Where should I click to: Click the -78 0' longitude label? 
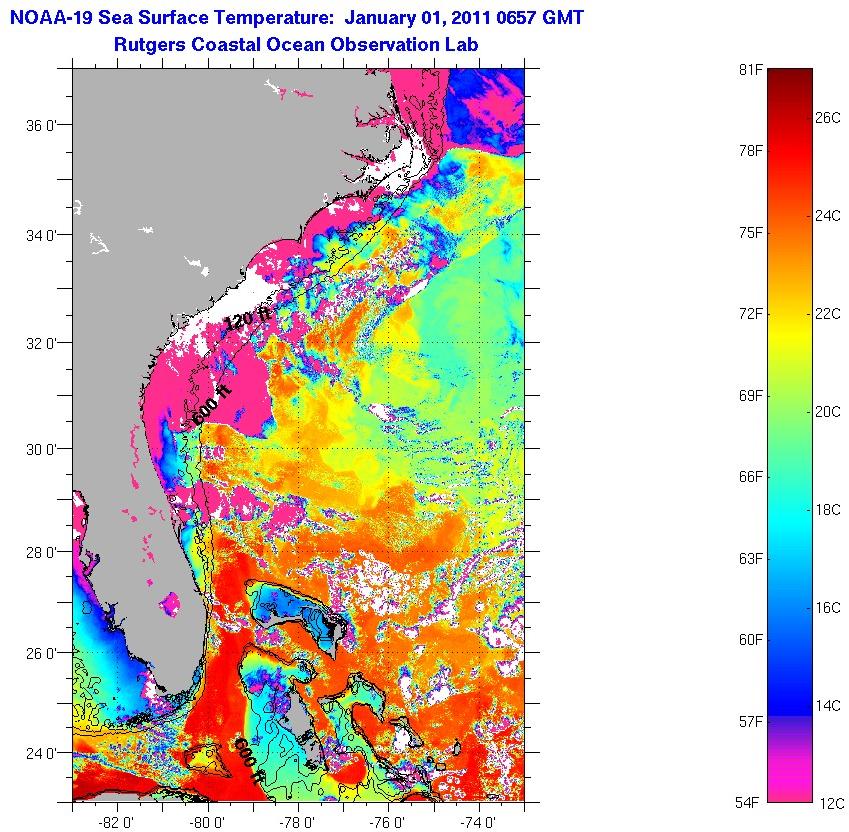click(297, 823)
